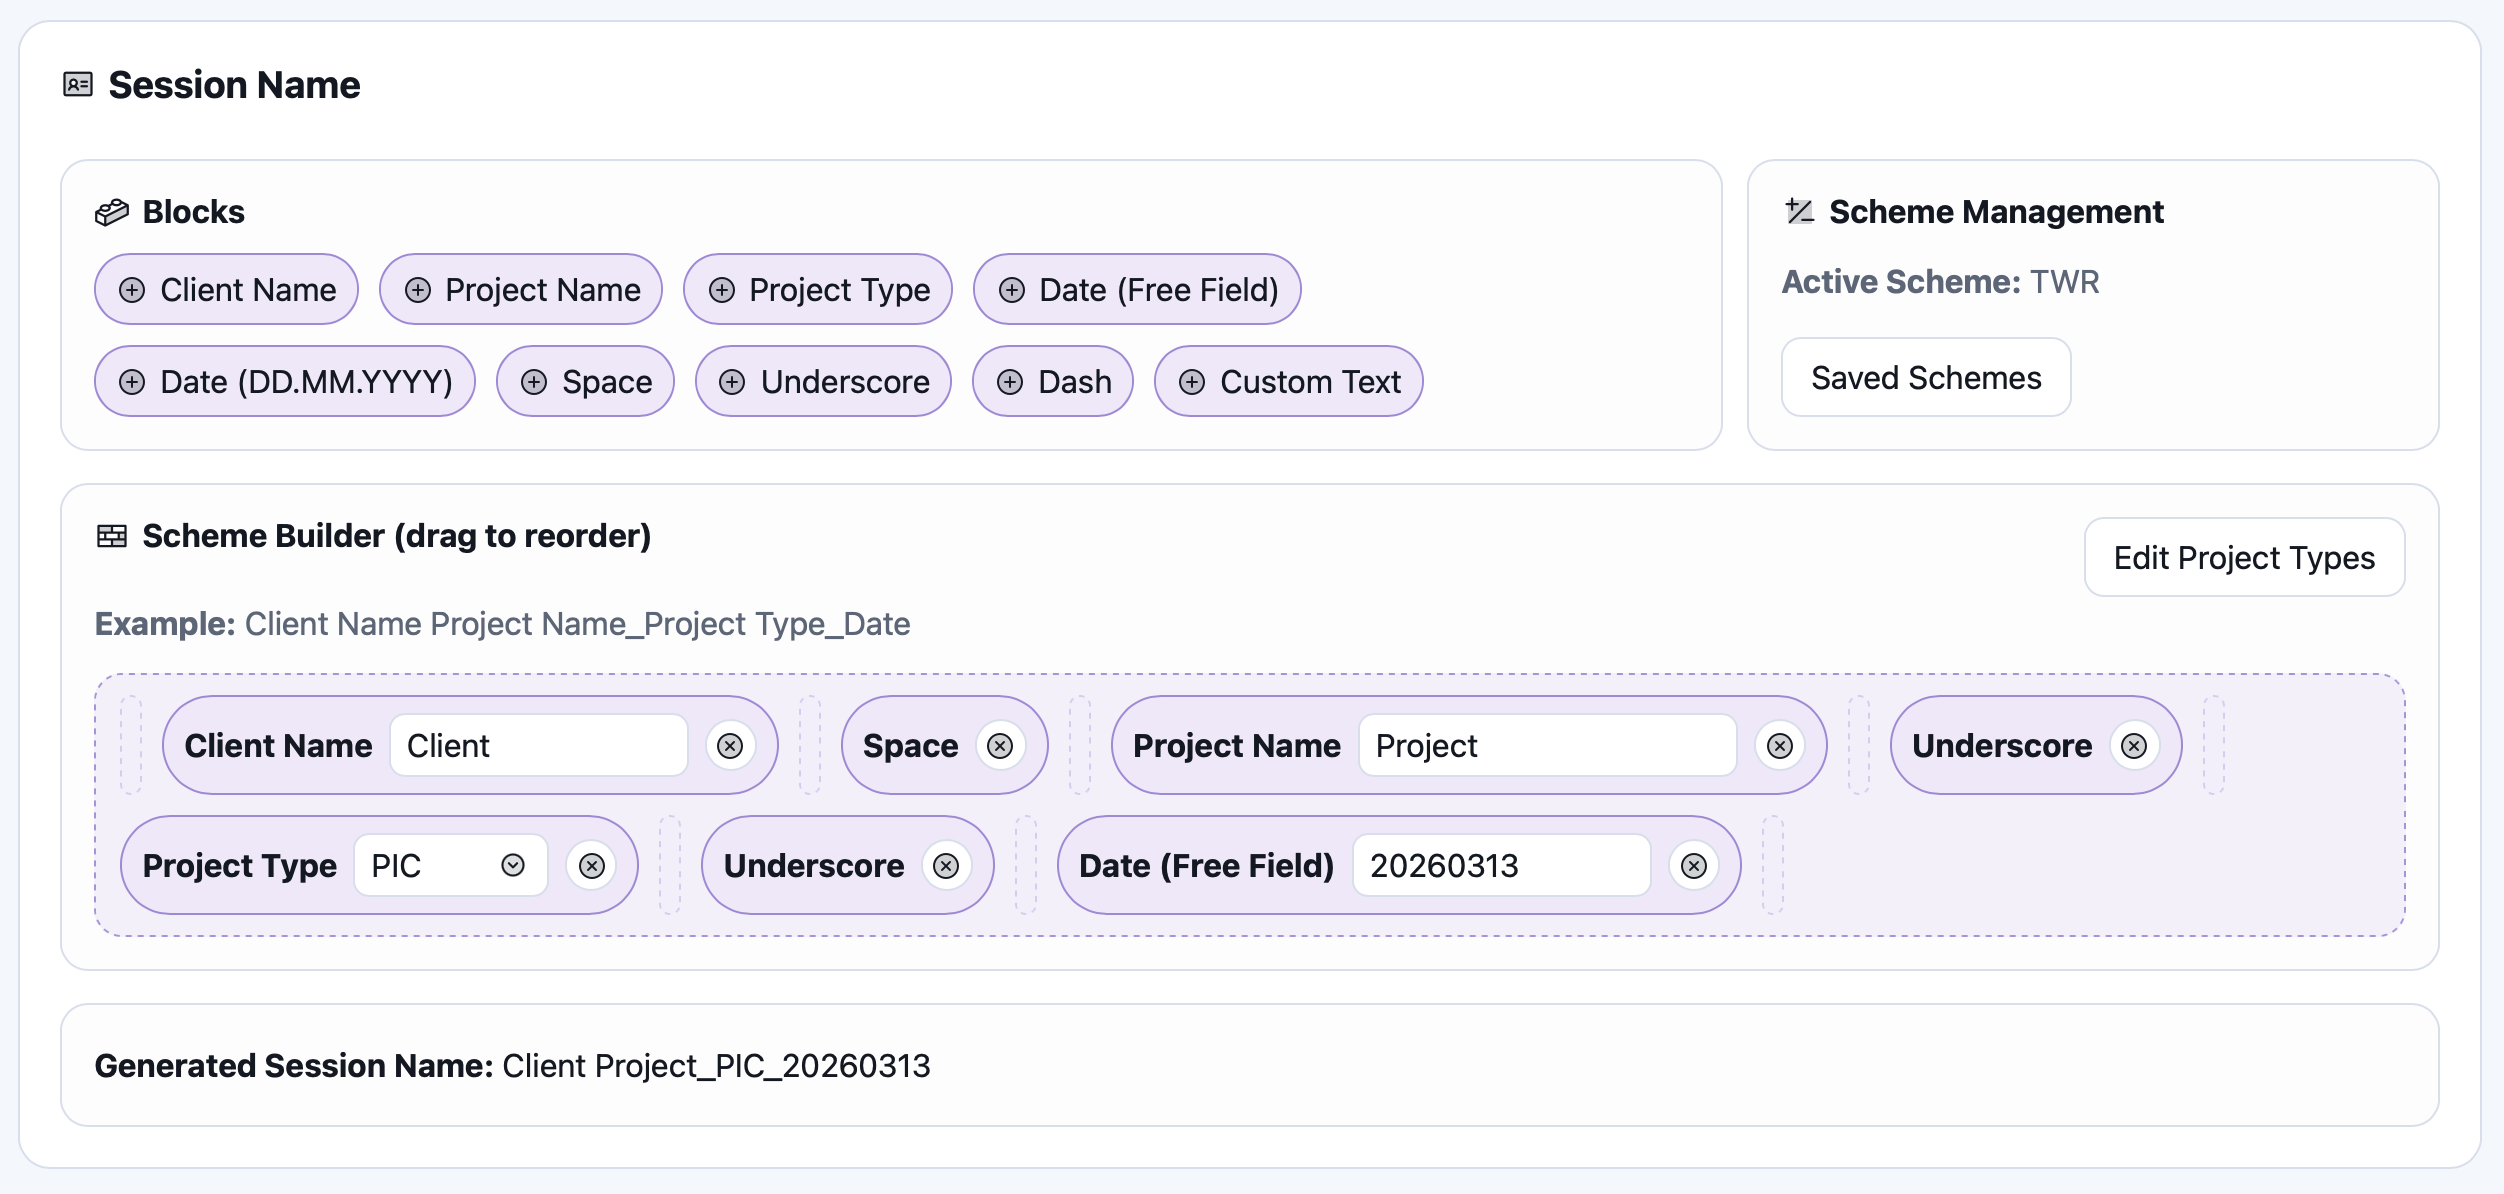This screenshot has height=1194, width=2504.
Task: Remove the Space block from the scheme
Action: pos(1000,745)
